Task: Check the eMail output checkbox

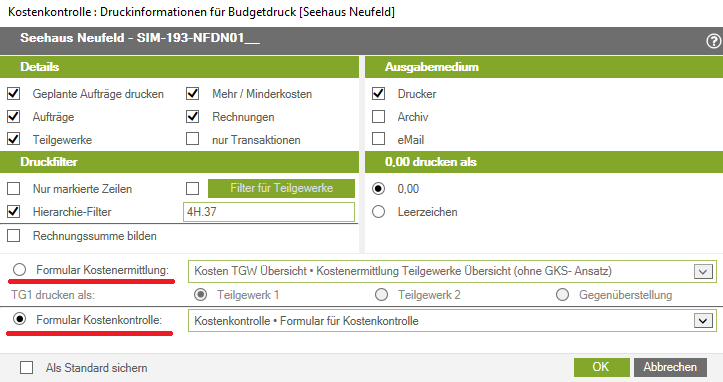Action: pos(379,139)
